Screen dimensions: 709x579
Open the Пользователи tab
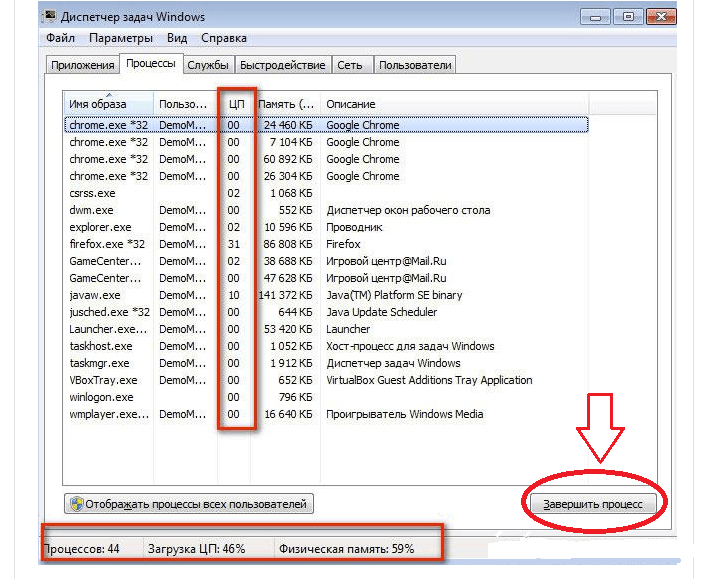415,65
